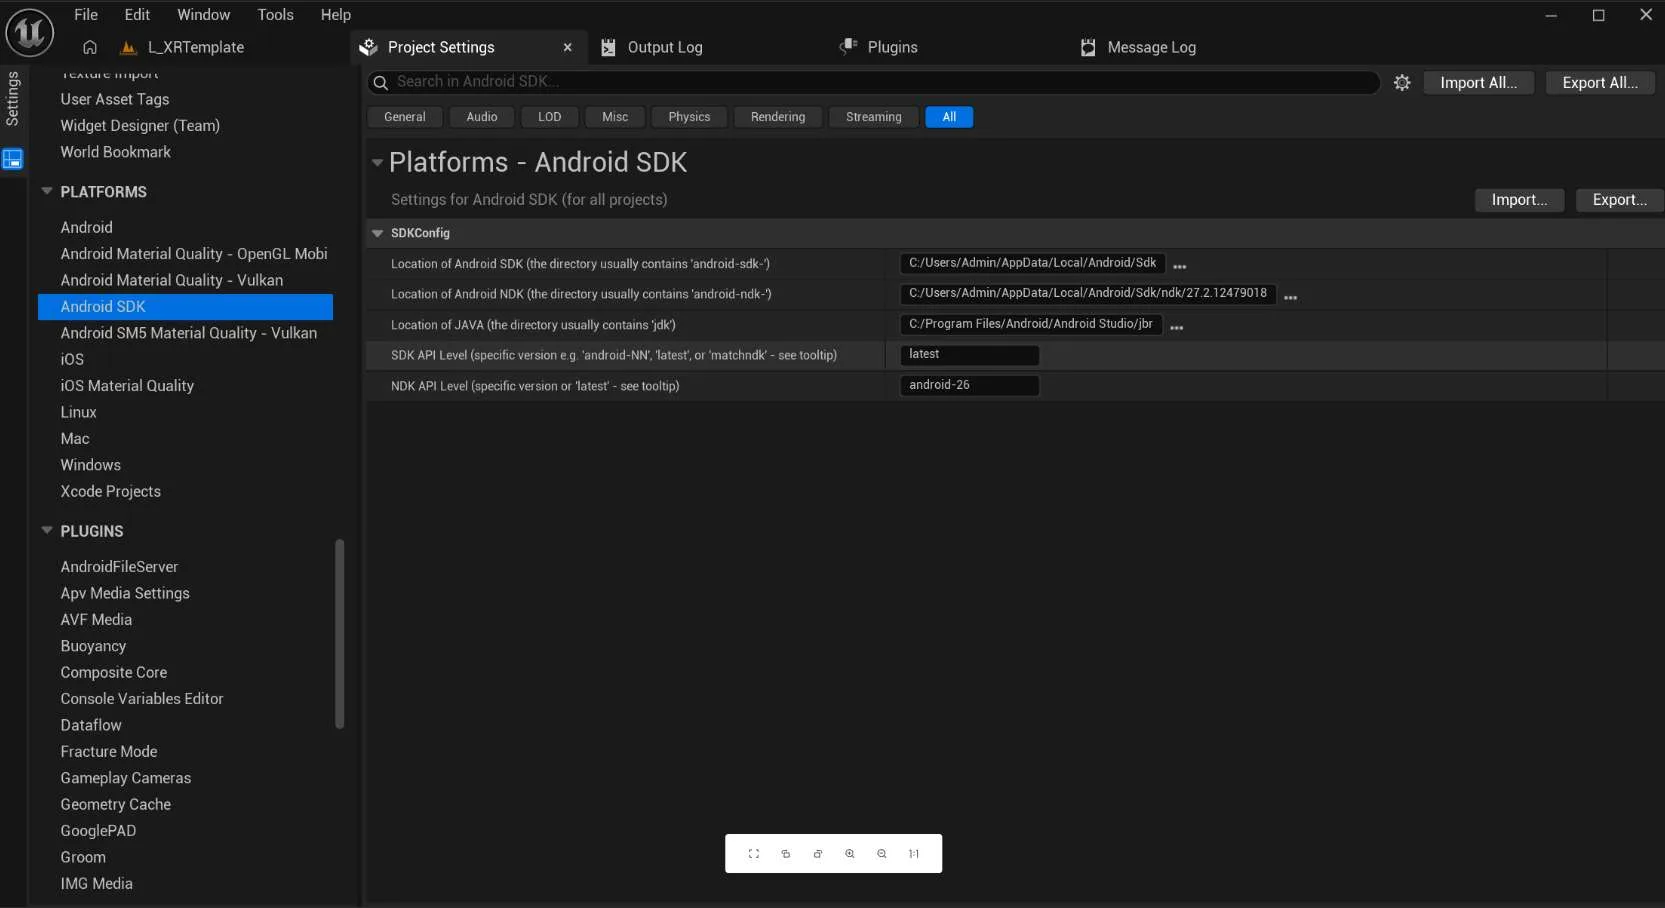Click the NDK API Level field
The width and height of the screenshot is (1665, 908).
tap(970, 385)
